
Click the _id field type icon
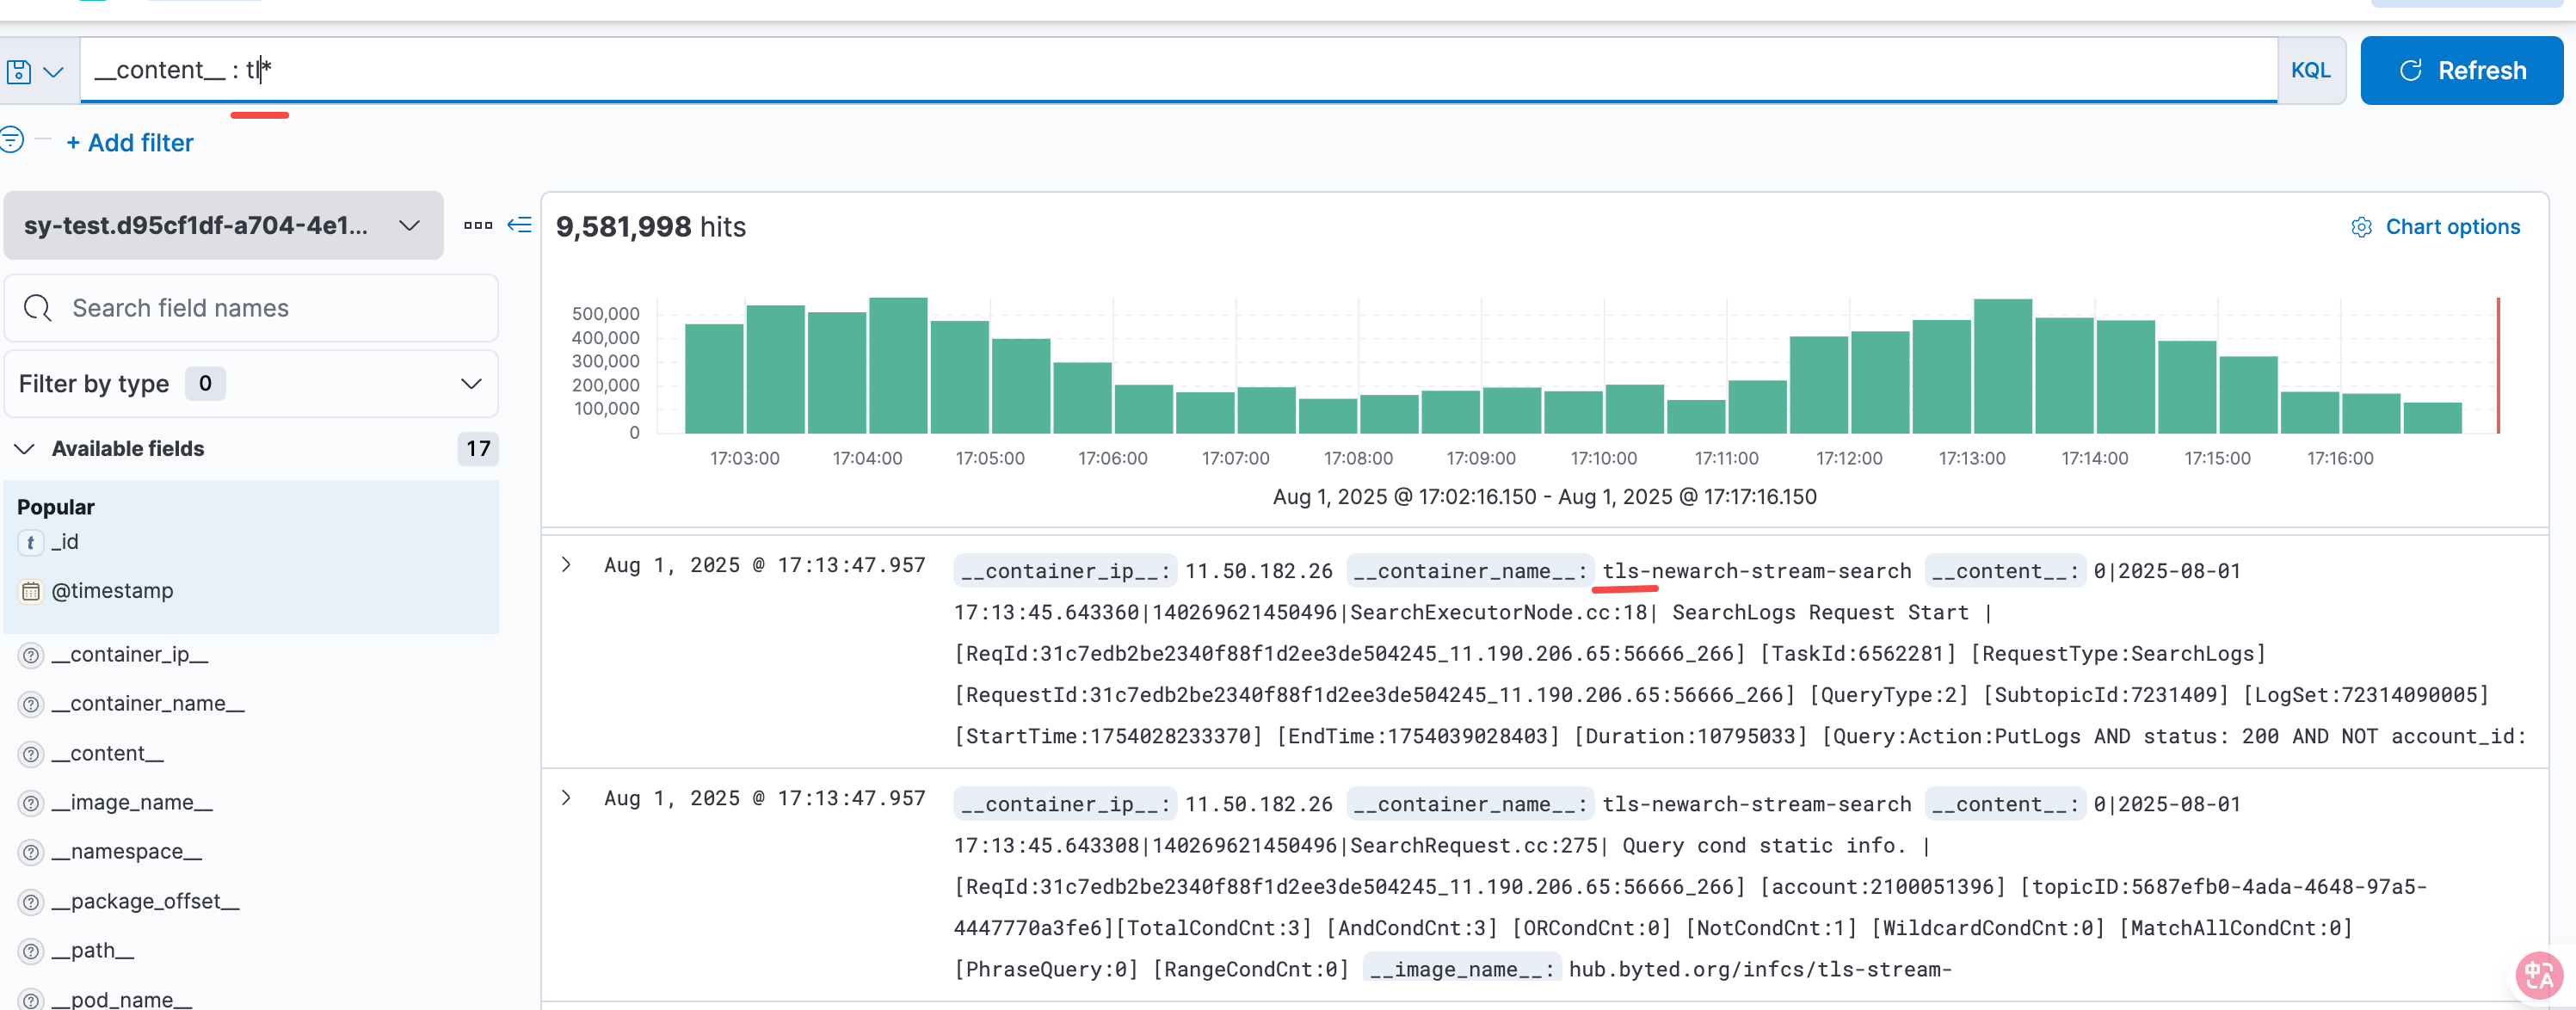coord(31,542)
